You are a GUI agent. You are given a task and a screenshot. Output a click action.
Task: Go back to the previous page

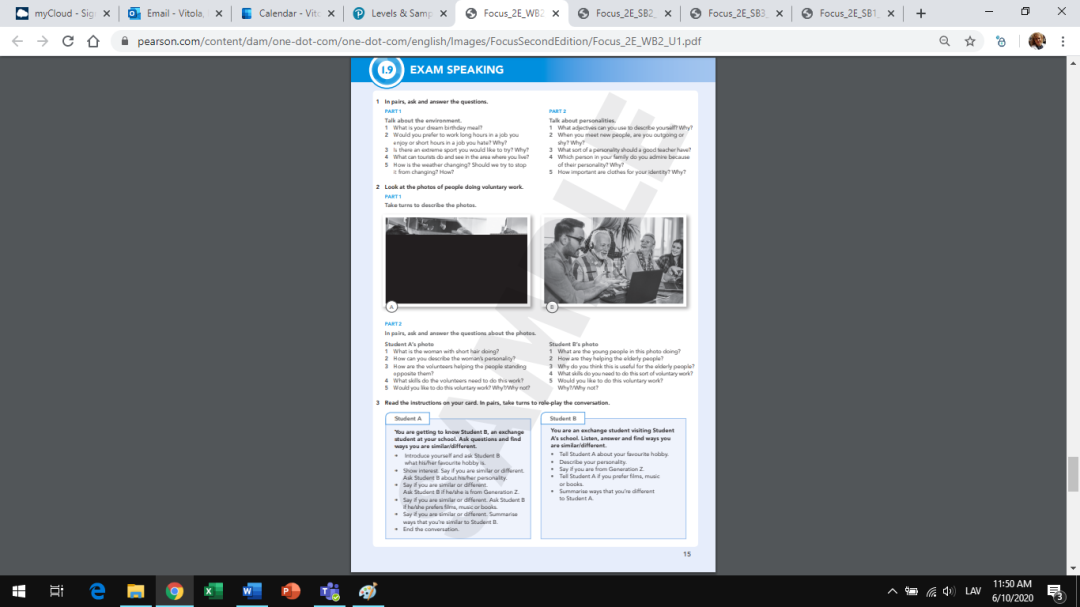pyautogui.click(x=17, y=41)
